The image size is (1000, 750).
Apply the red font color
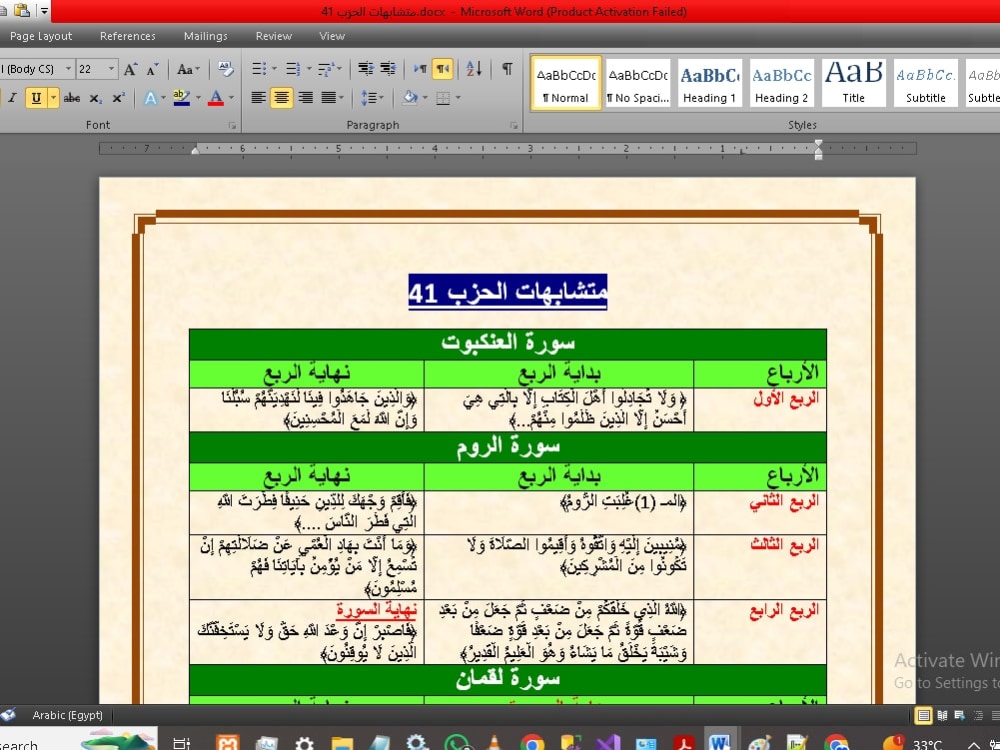coord(216,98)
